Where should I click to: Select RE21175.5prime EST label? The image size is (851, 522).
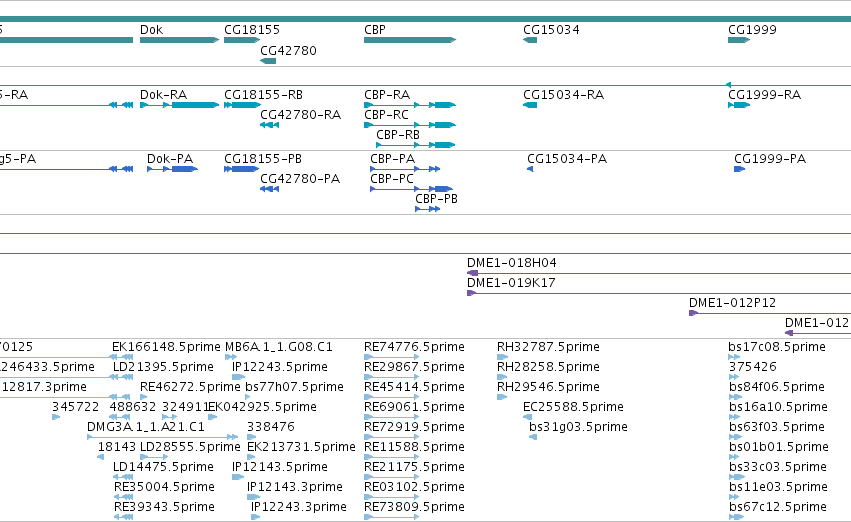414,467
